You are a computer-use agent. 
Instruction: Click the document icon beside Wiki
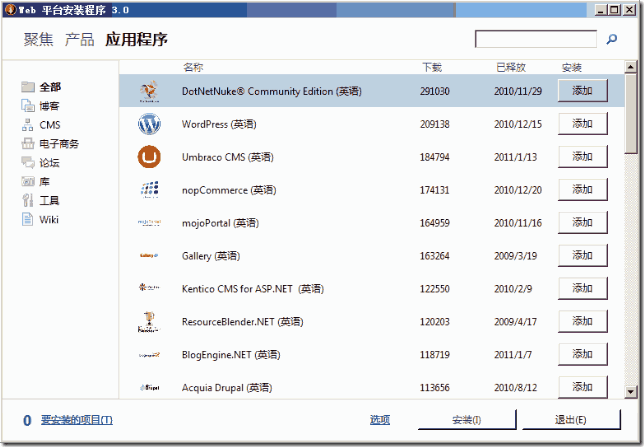[27, 219]
